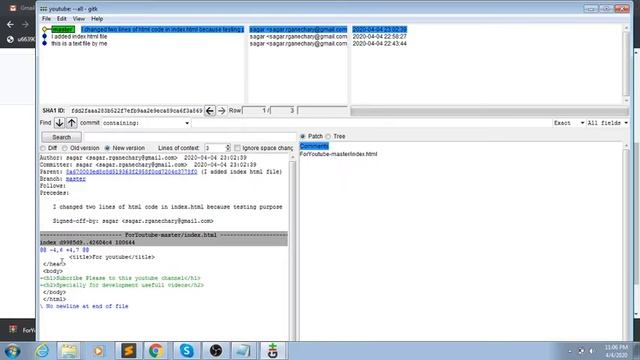Screen dimensions: 640x360
Task: Select commit 'I changed two lines of html code'
Action: click(x=162, y=29)
